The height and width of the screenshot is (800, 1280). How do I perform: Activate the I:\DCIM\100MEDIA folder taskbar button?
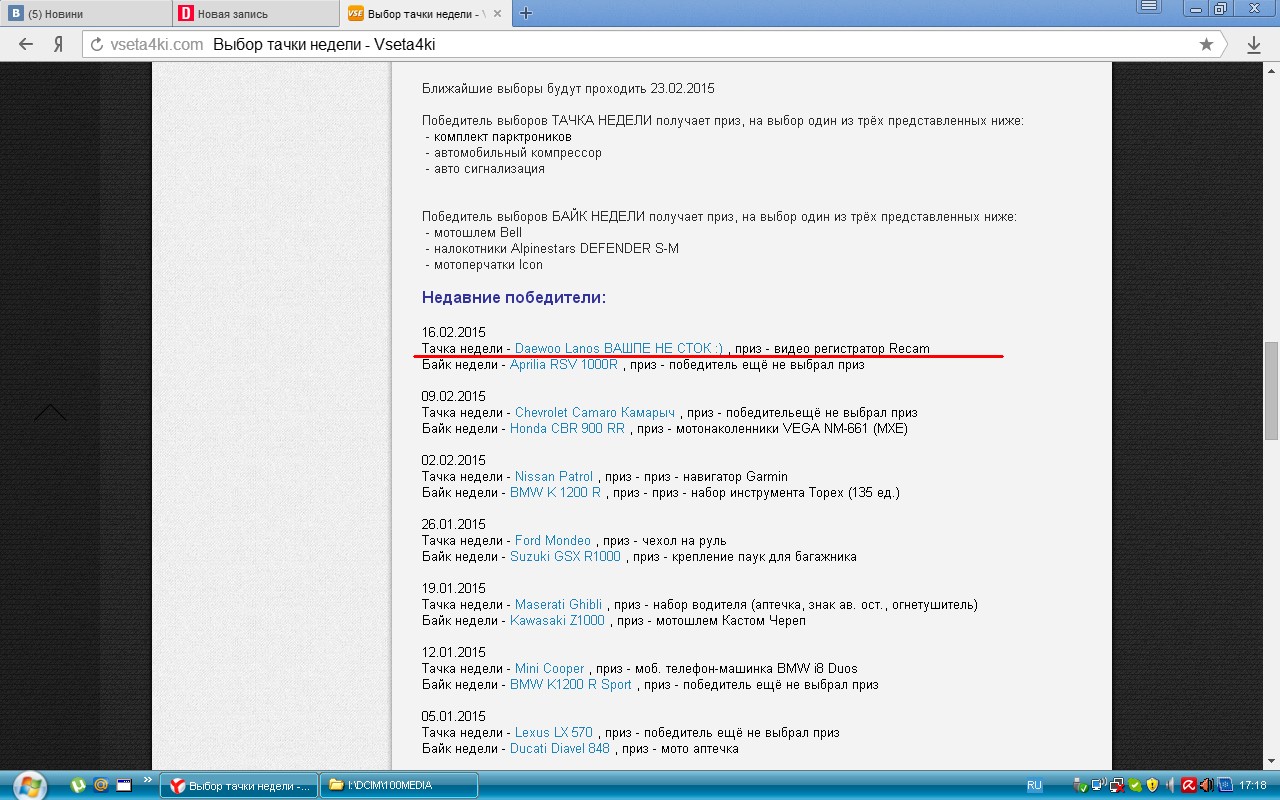click(x=399, y=785)
